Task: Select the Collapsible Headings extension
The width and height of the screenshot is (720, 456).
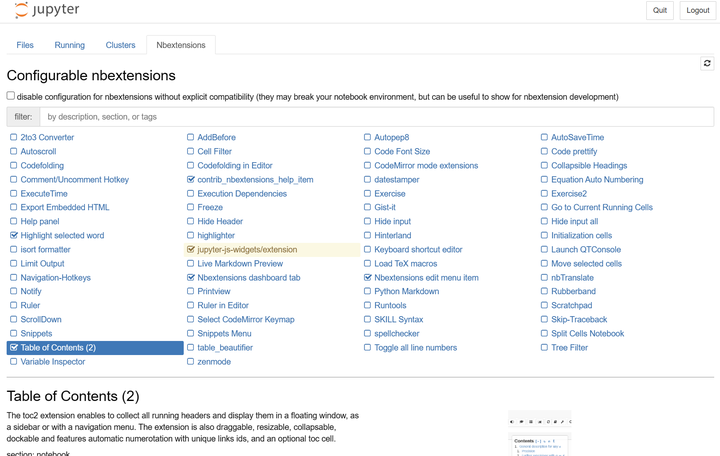Action: click(589, 166)
